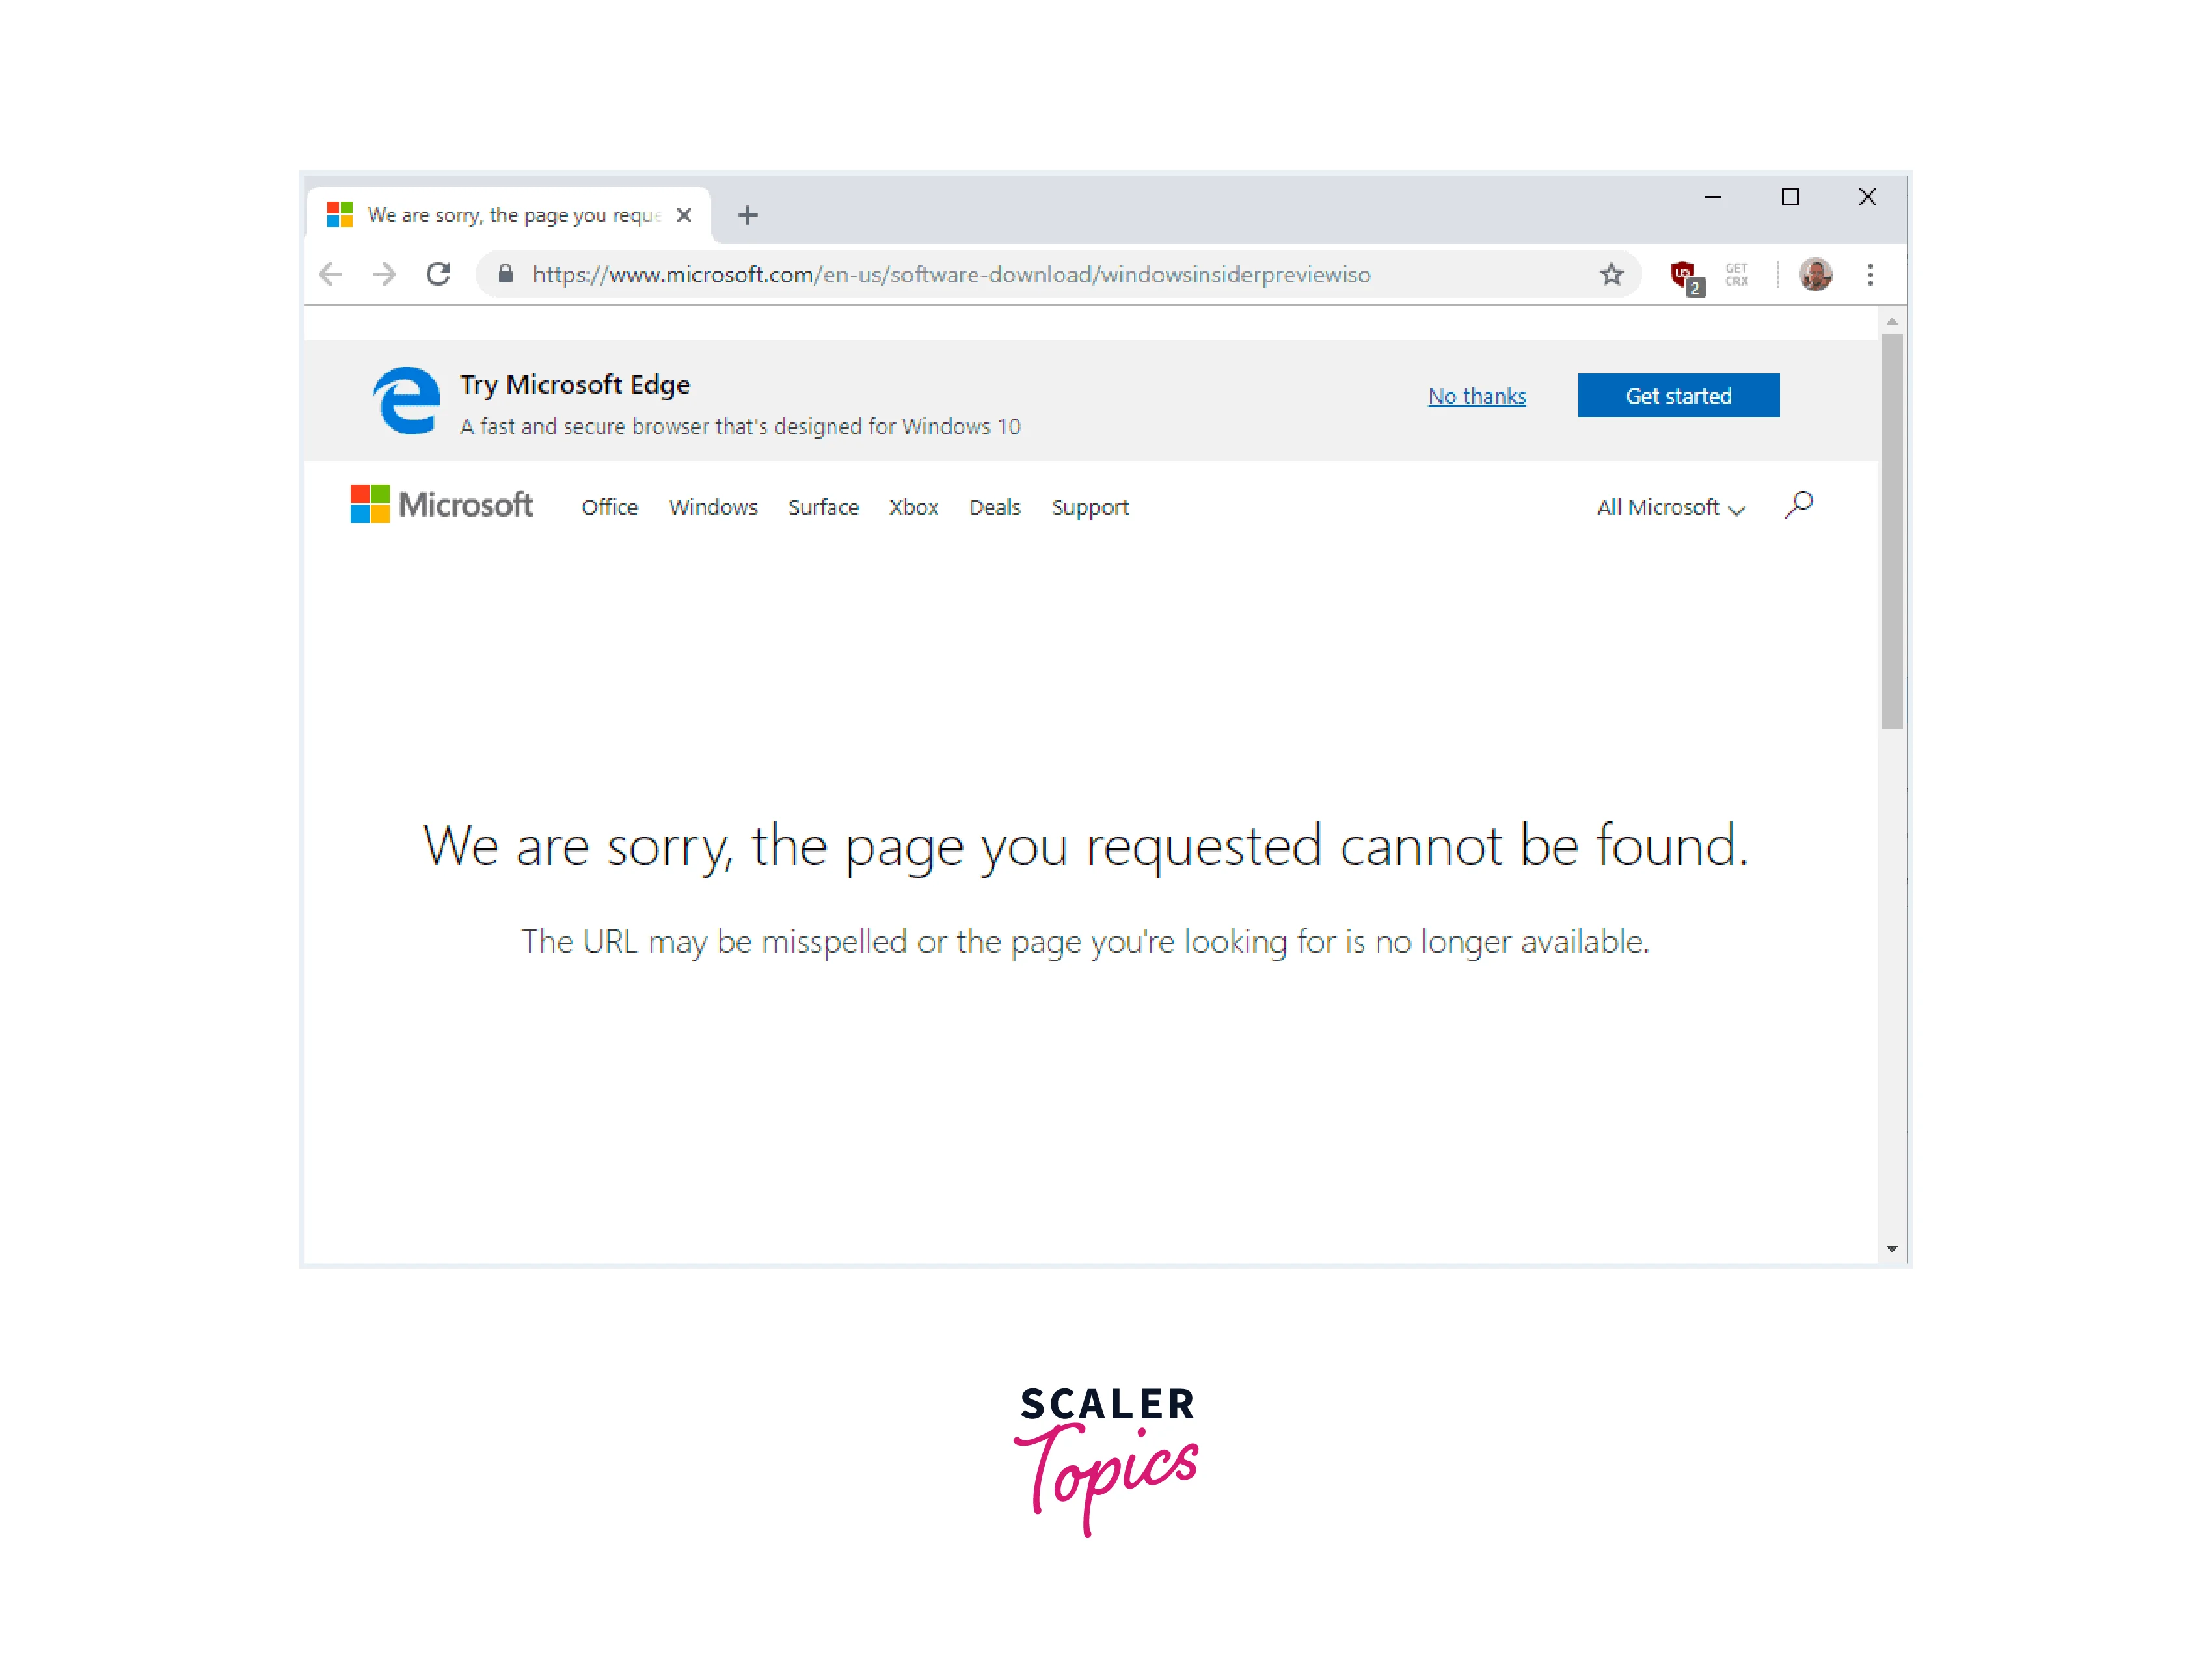Viewport: 2212px width, 1663px height.
Task: Click the page scrollbar down arrow
Action: 1891,1249
